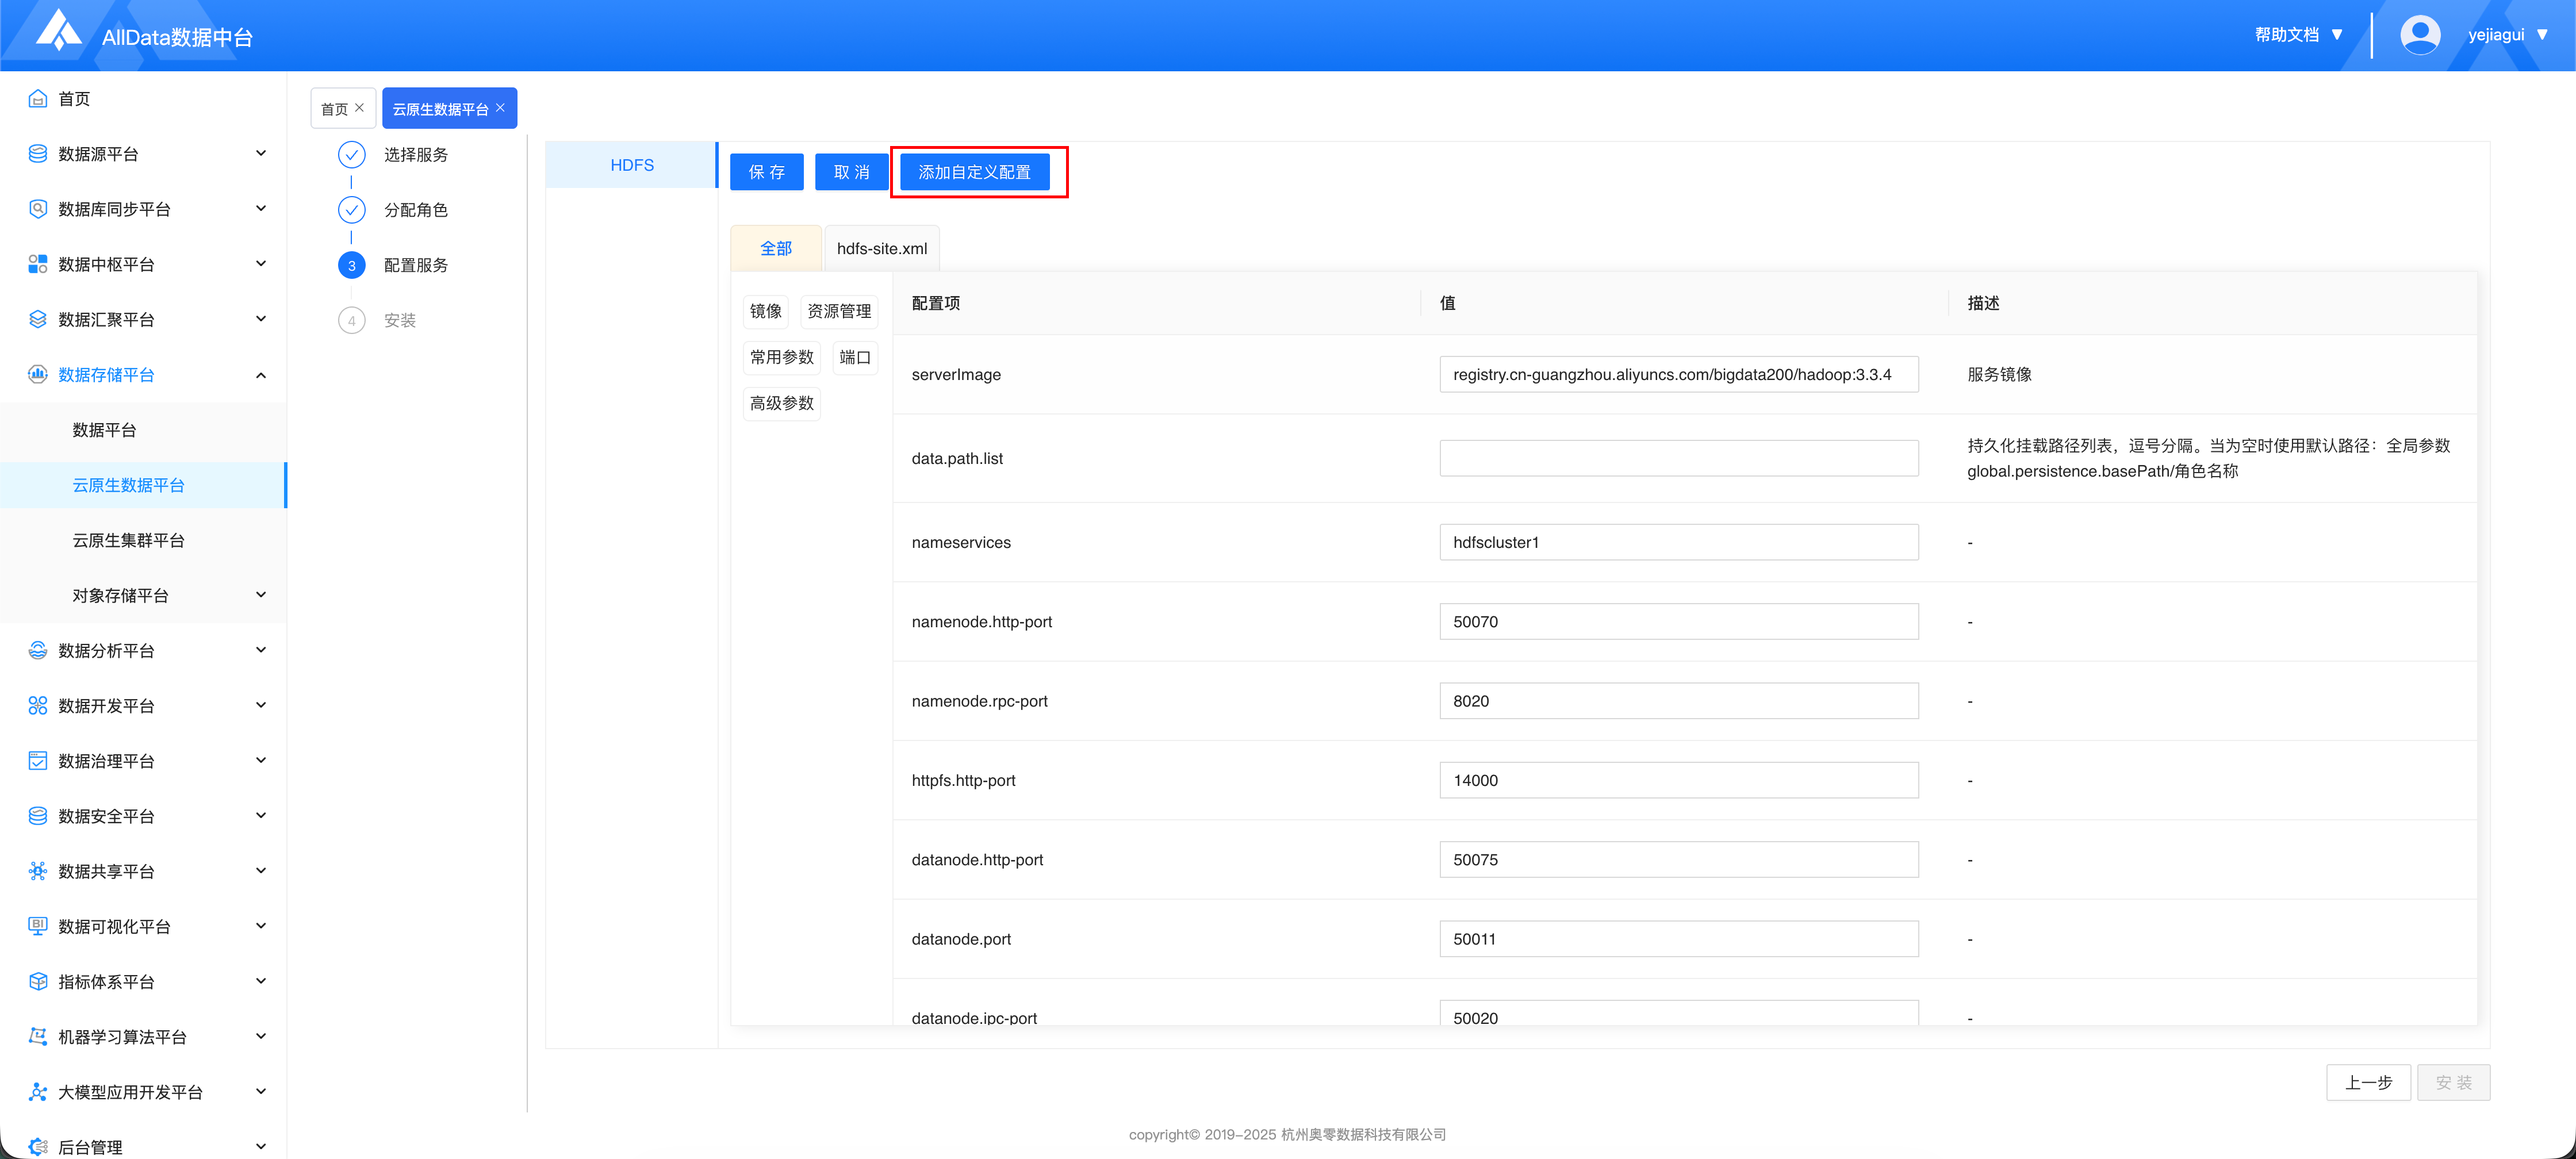The height and width of the screenshot is (1159, 2576).
Task: Click the 数据库同步平台 sidebar icon
Action: point(38,208)
